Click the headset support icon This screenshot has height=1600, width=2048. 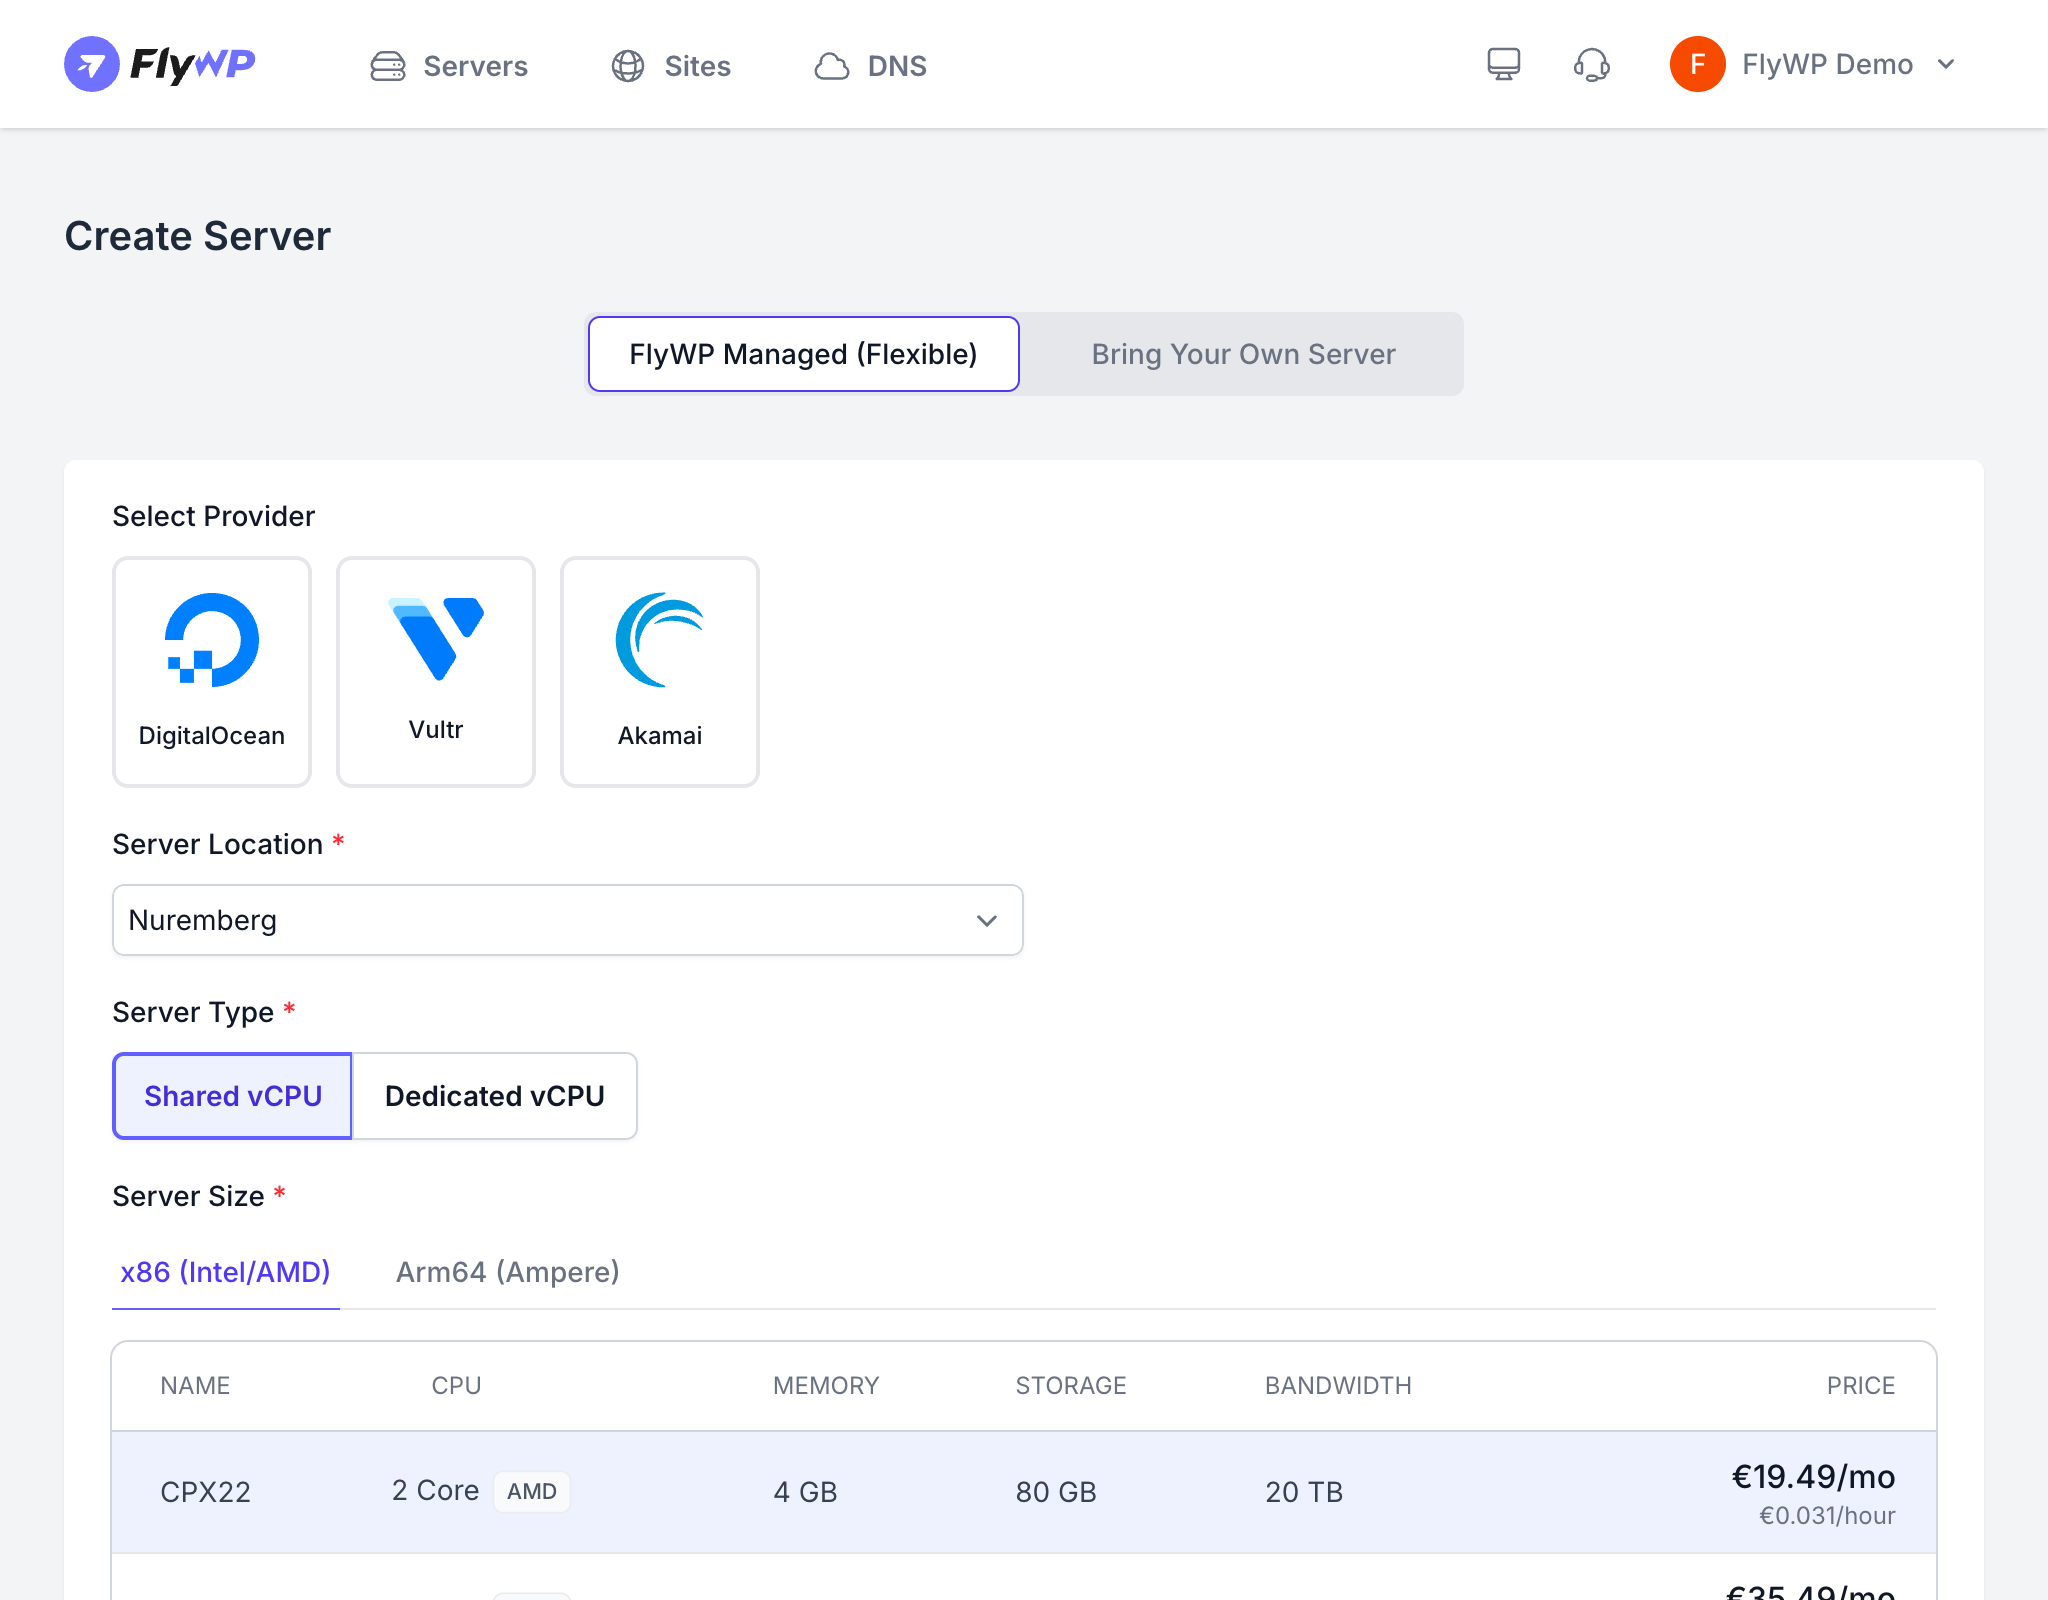coord(1591,65)
